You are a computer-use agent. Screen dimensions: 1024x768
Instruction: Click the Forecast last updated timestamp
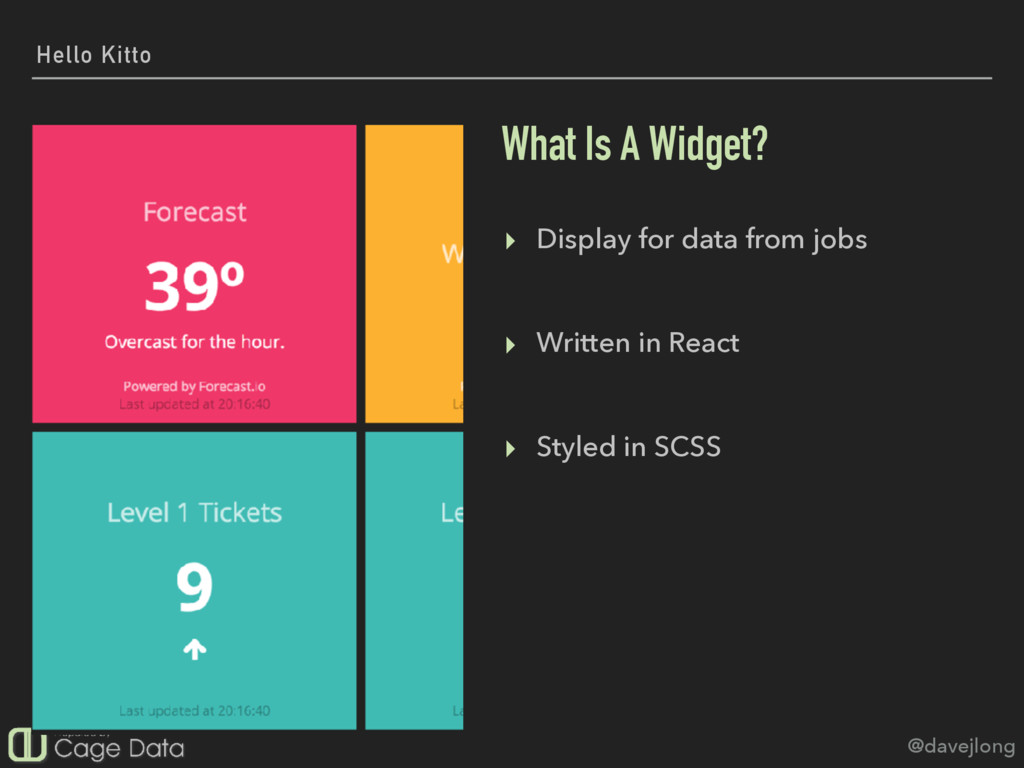[194, 404]
